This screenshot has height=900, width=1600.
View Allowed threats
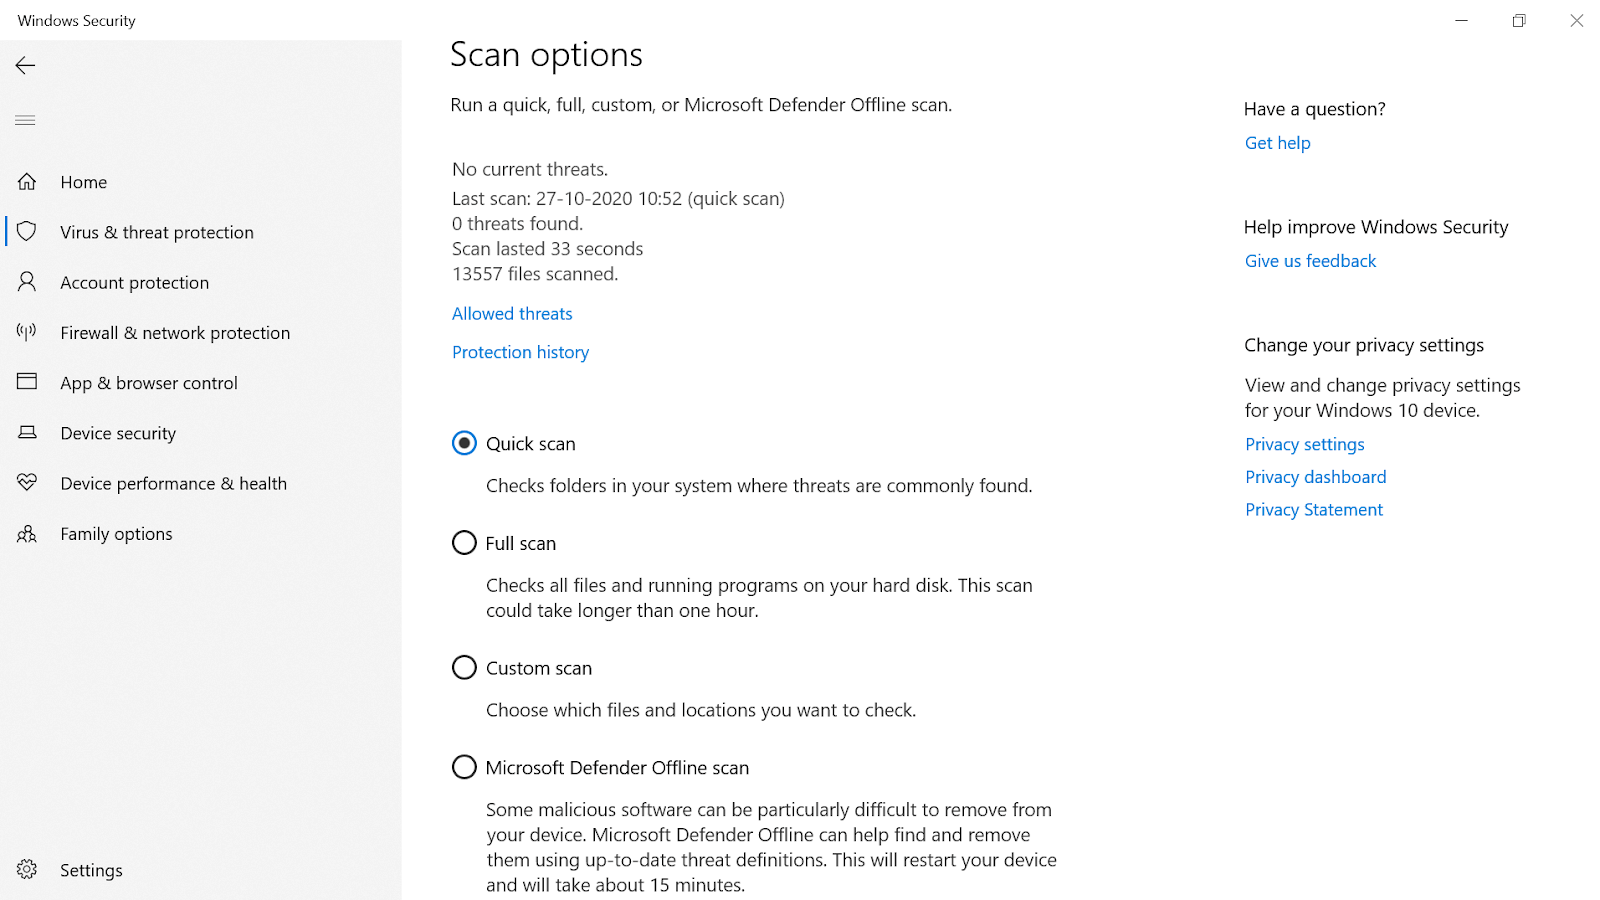tap(511, 313)
